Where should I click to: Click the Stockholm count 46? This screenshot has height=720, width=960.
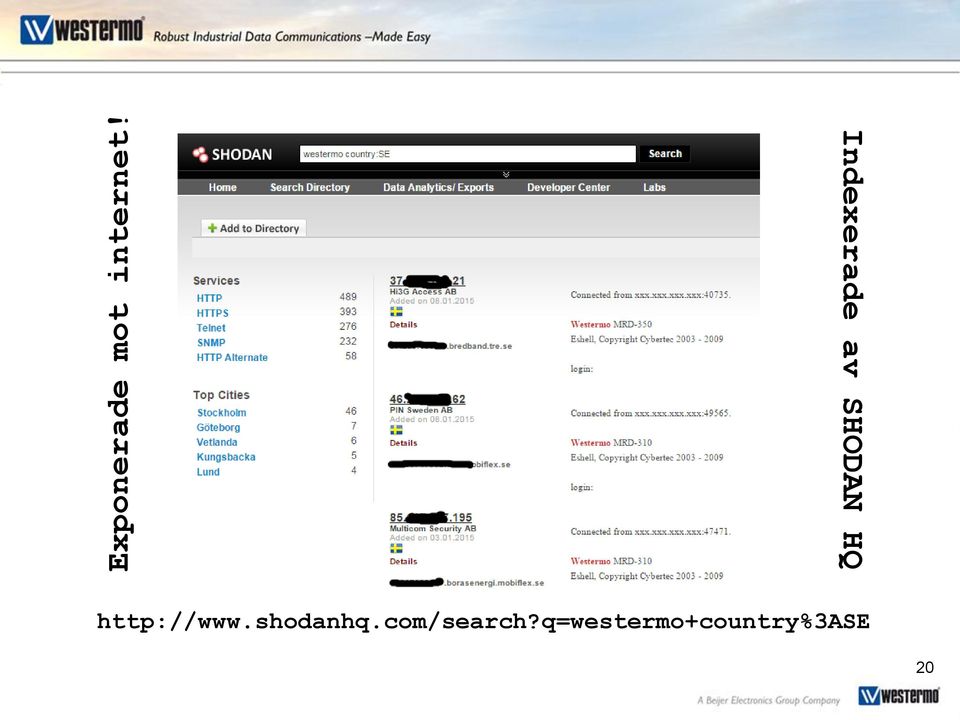pyautogui.click(x=351, y=411)
